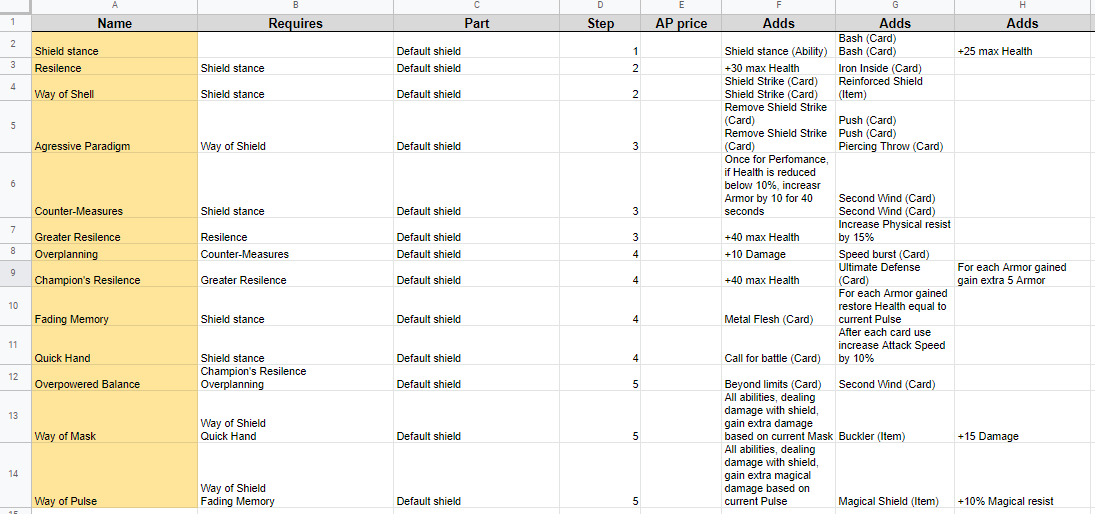This screenshot has width=1095, height=514.
Task: Click the 'Requires' header cell
Action: pos(295,23)
